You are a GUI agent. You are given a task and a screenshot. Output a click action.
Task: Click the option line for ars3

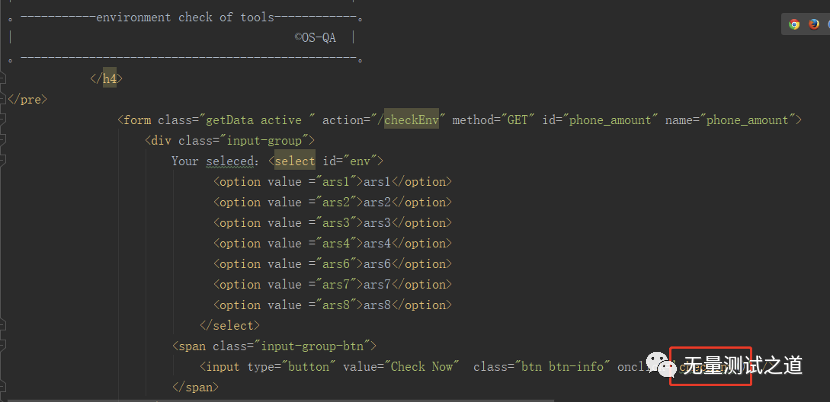pos(333,222)
